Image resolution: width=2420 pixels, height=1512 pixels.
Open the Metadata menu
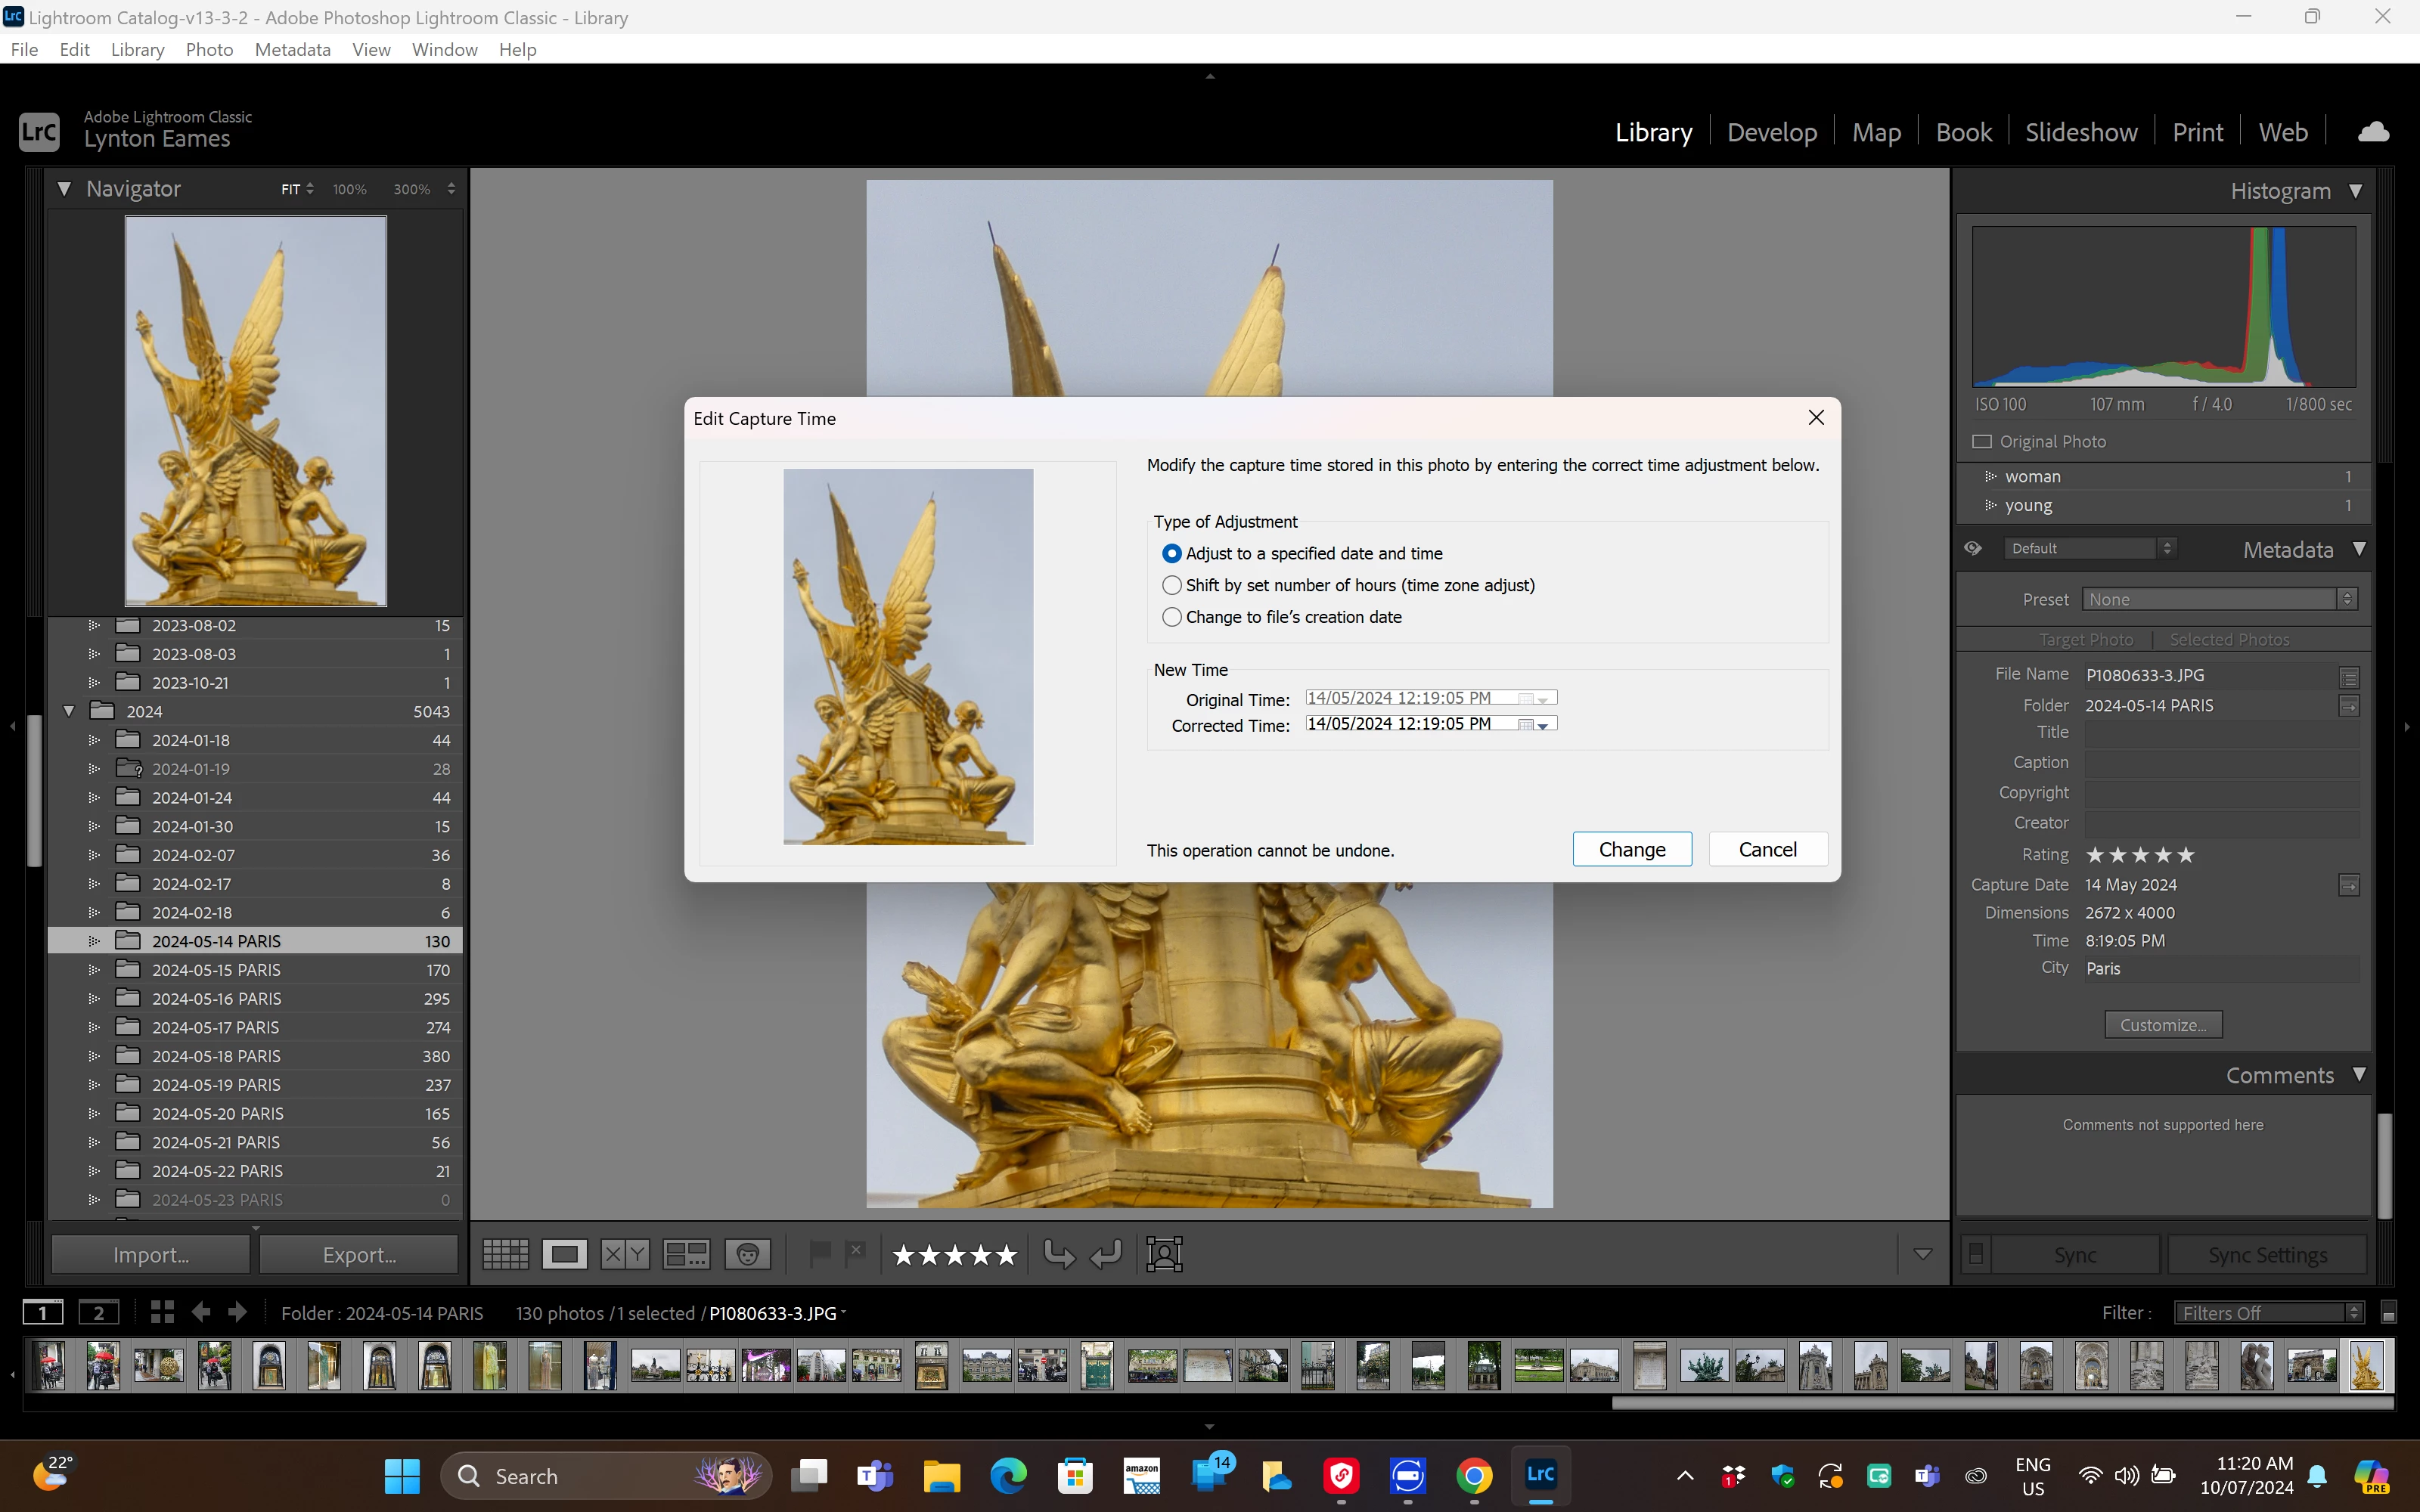[292, 49]
